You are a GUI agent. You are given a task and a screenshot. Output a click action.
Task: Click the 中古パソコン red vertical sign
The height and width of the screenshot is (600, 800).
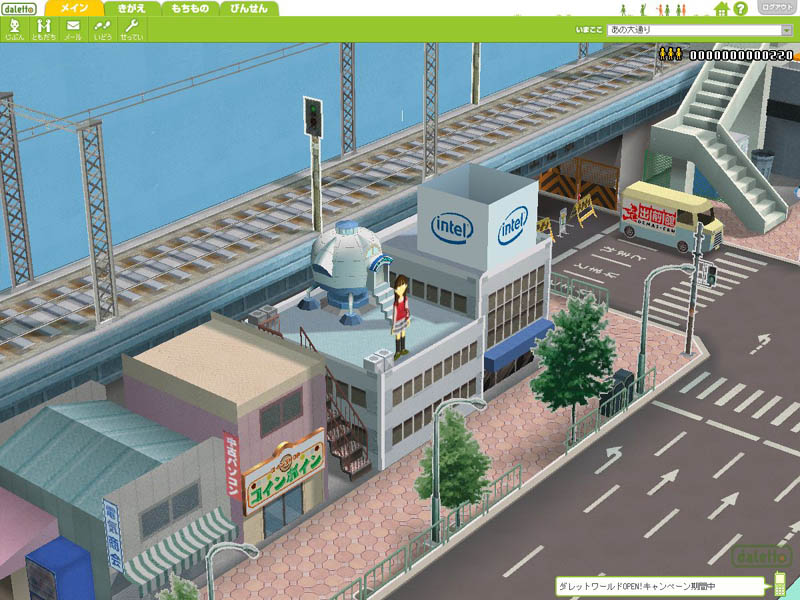pyautogui.click(x=232, y=466)
